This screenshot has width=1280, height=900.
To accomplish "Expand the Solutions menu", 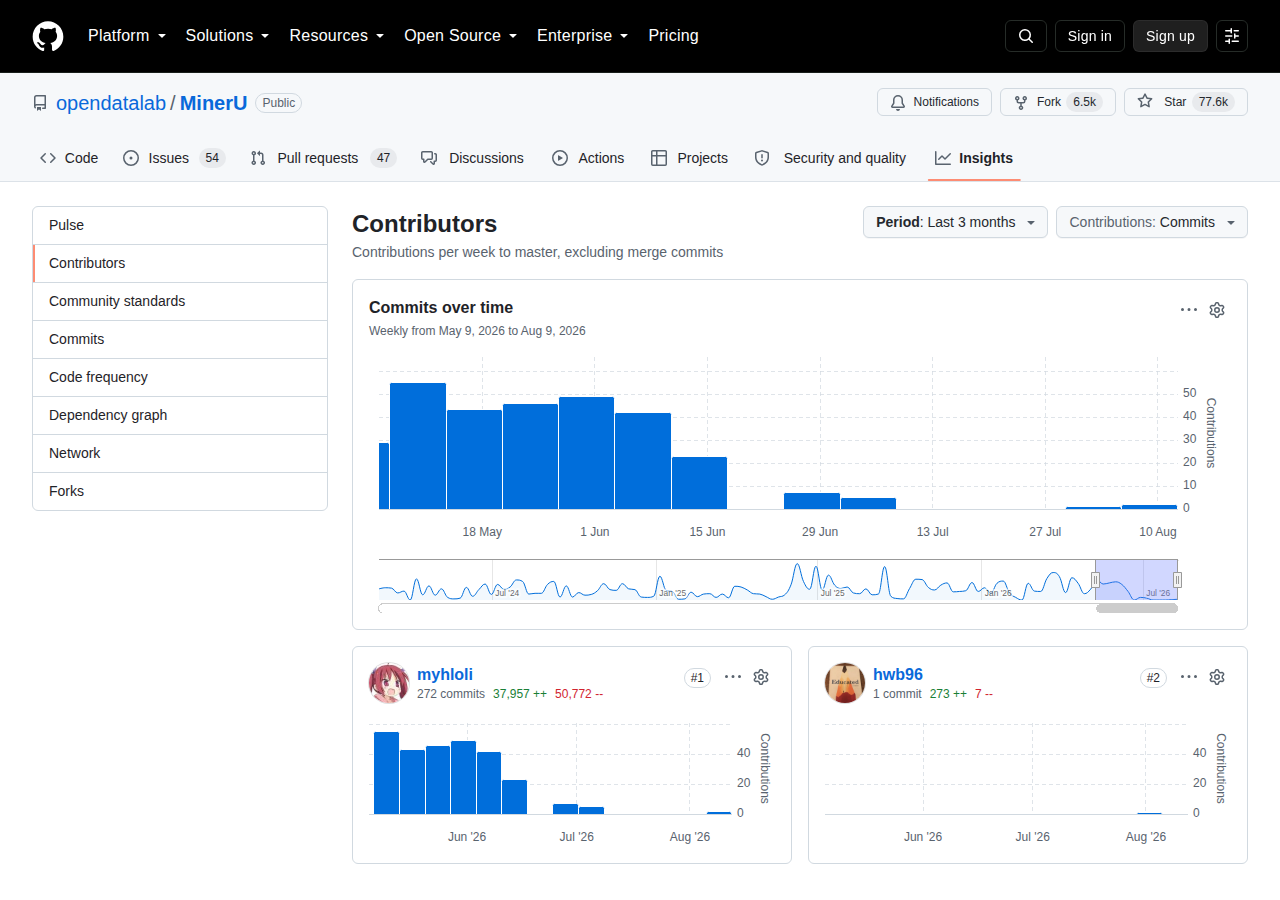I will click(227, 36).
